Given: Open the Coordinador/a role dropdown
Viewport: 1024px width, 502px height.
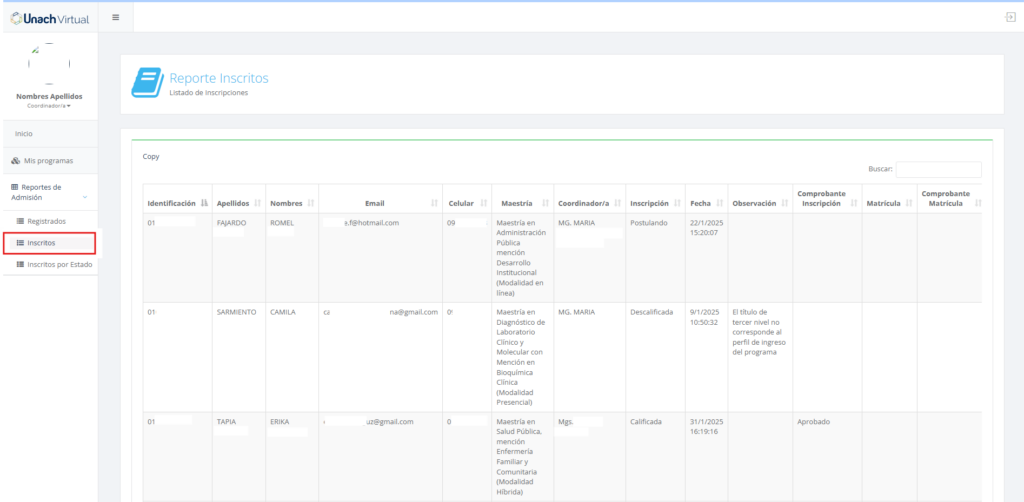Looking at the screenshot, I should pos(49,105).
